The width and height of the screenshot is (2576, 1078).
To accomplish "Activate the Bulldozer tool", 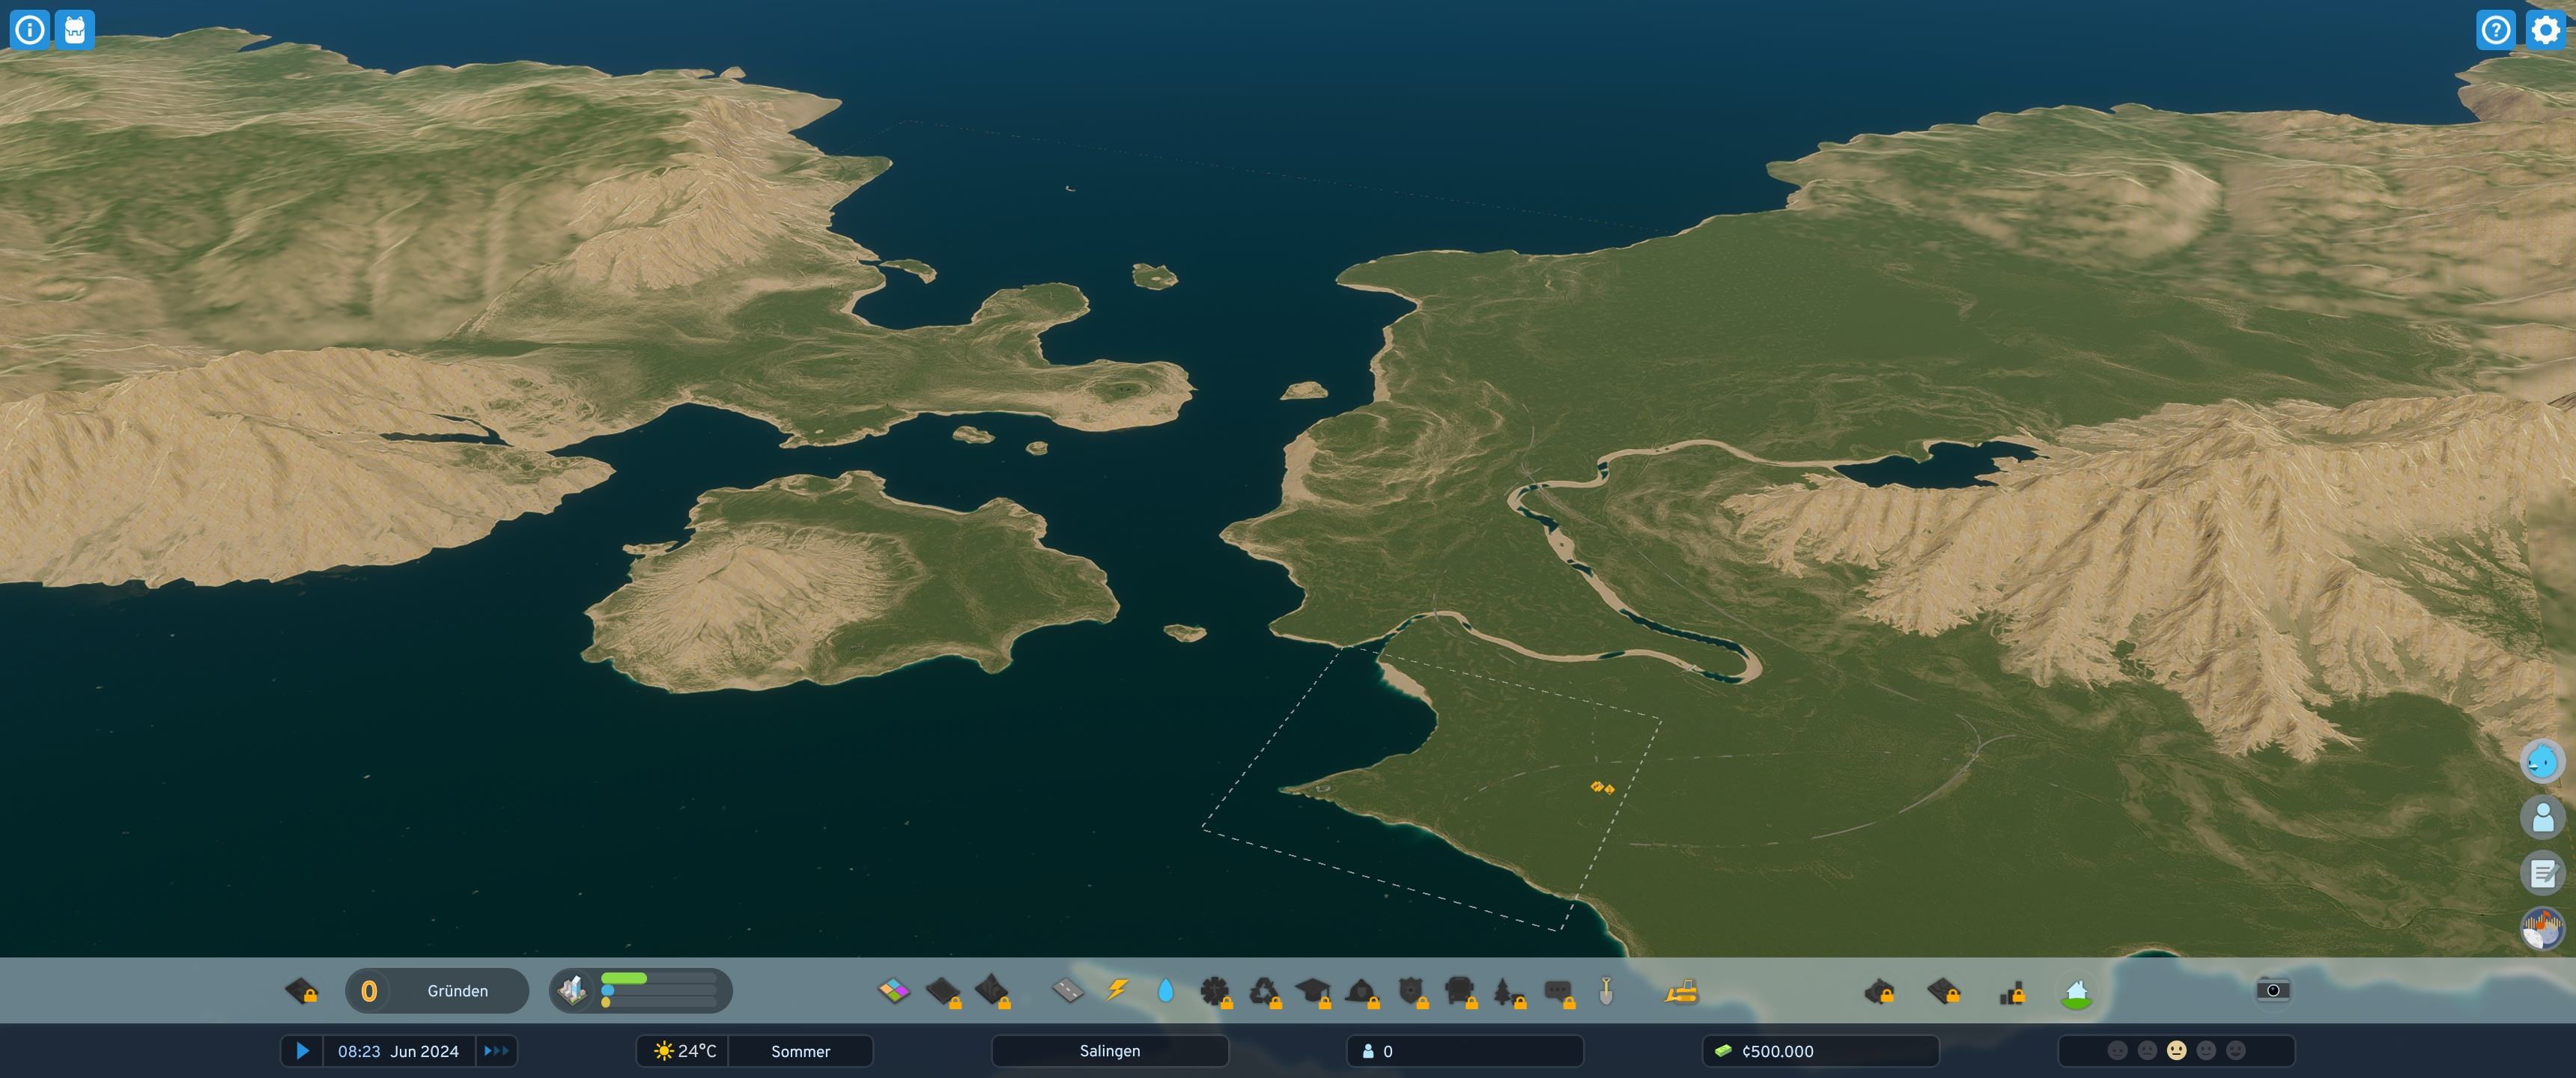I will pos(1682,991).
